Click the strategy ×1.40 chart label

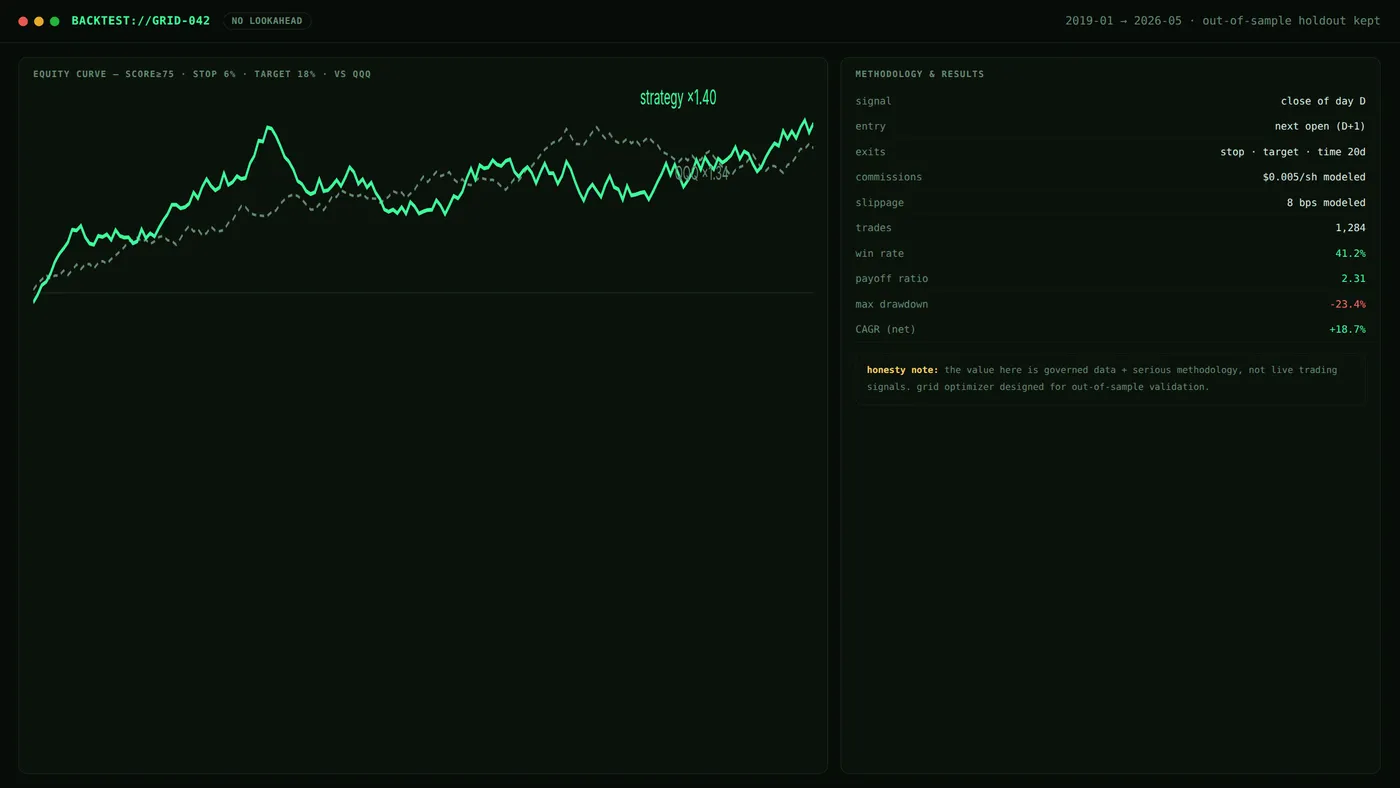point(678,97)
